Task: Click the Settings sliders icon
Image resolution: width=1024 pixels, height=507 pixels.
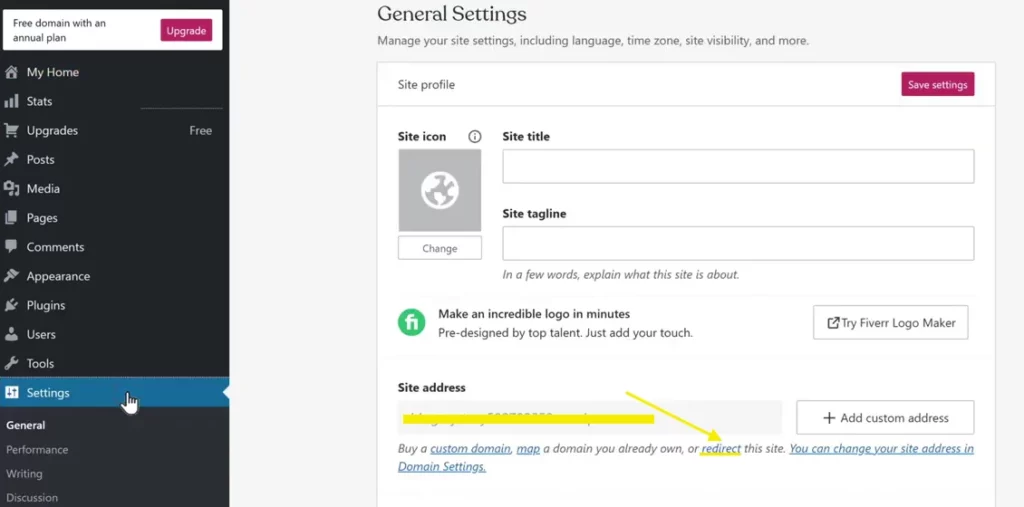Action: [x=11, y=392]
